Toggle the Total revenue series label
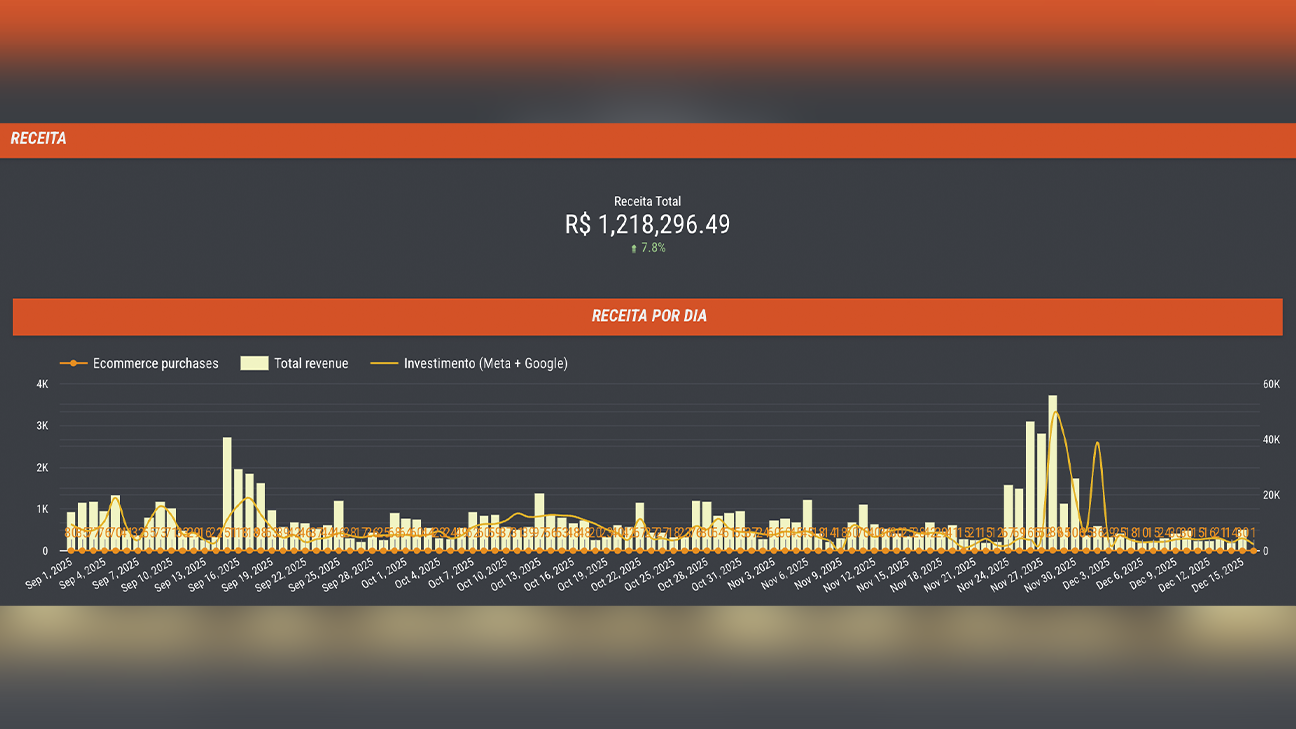Image resolution: width=1296 pixels, height=729 pixels. (x=311, y=364)
